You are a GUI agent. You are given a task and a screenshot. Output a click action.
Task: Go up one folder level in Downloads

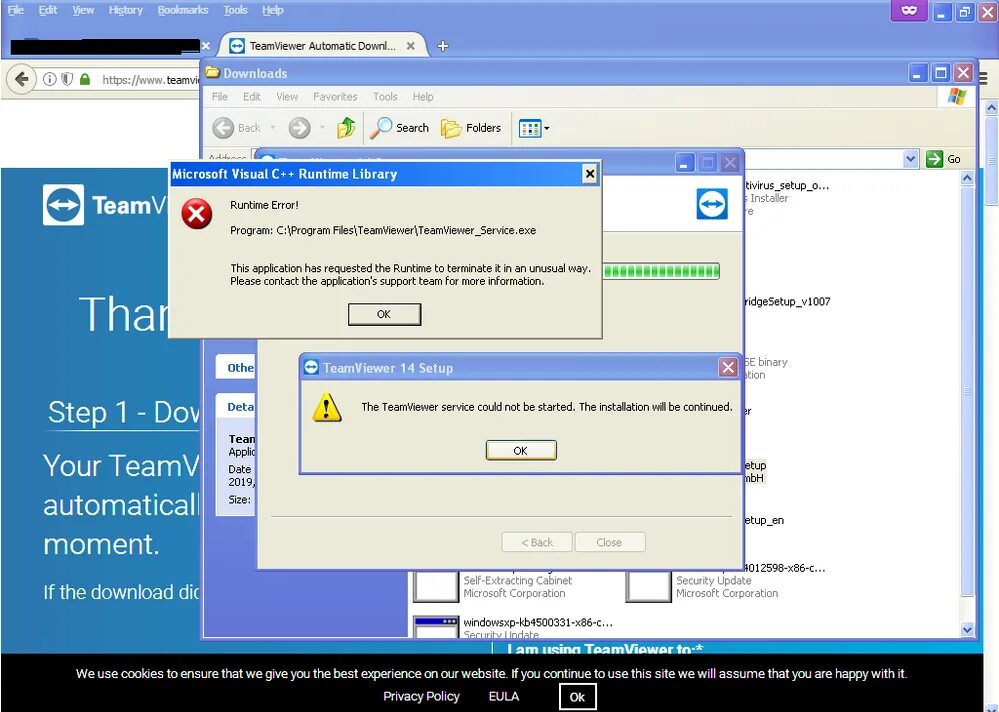pos(346,128)
